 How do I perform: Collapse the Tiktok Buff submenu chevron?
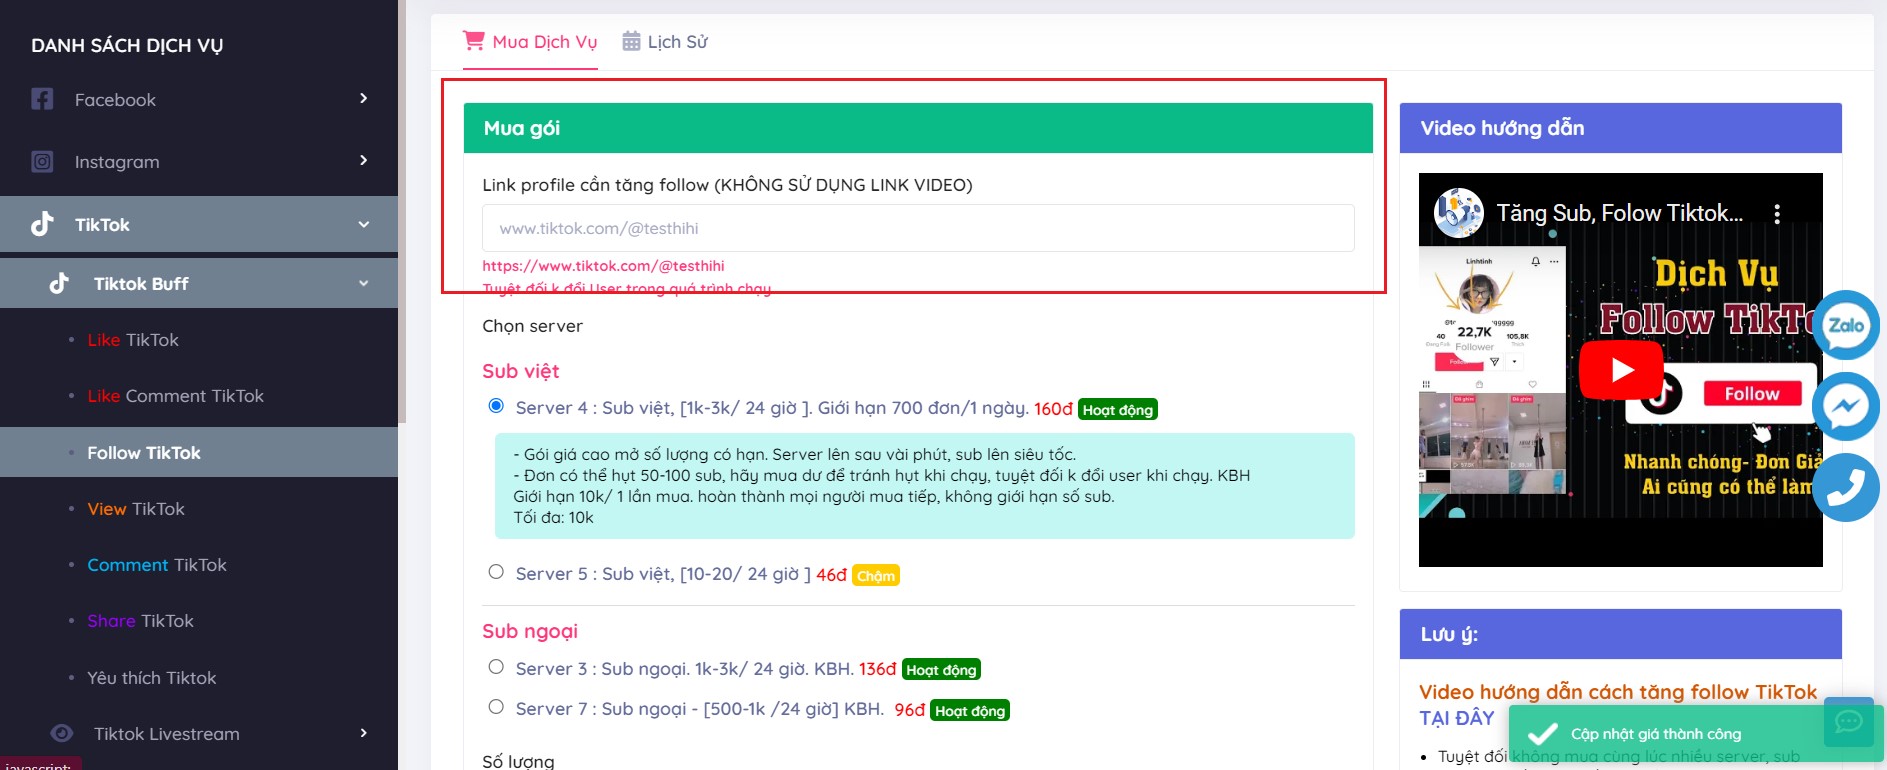coord(364,283)
